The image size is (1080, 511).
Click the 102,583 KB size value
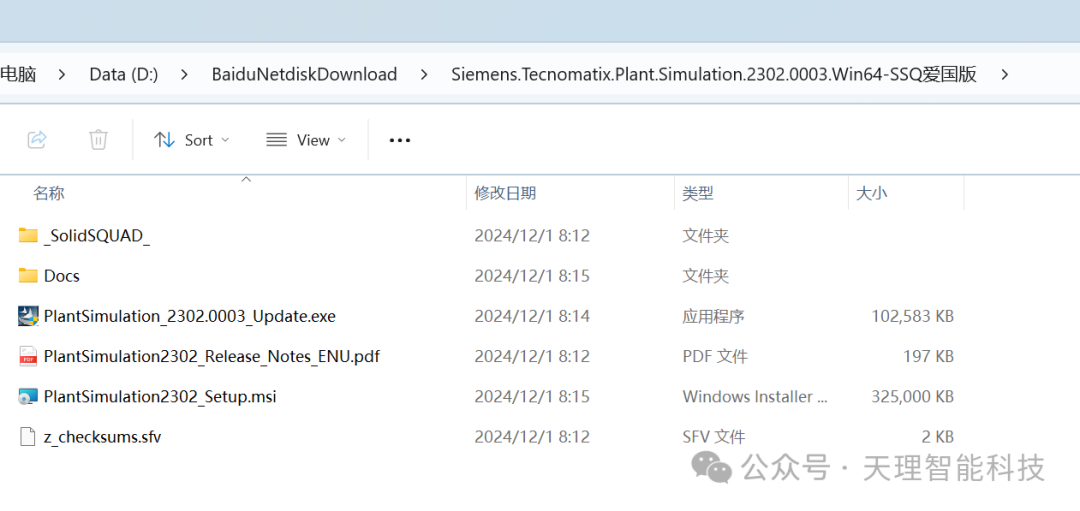coord(913,316)
